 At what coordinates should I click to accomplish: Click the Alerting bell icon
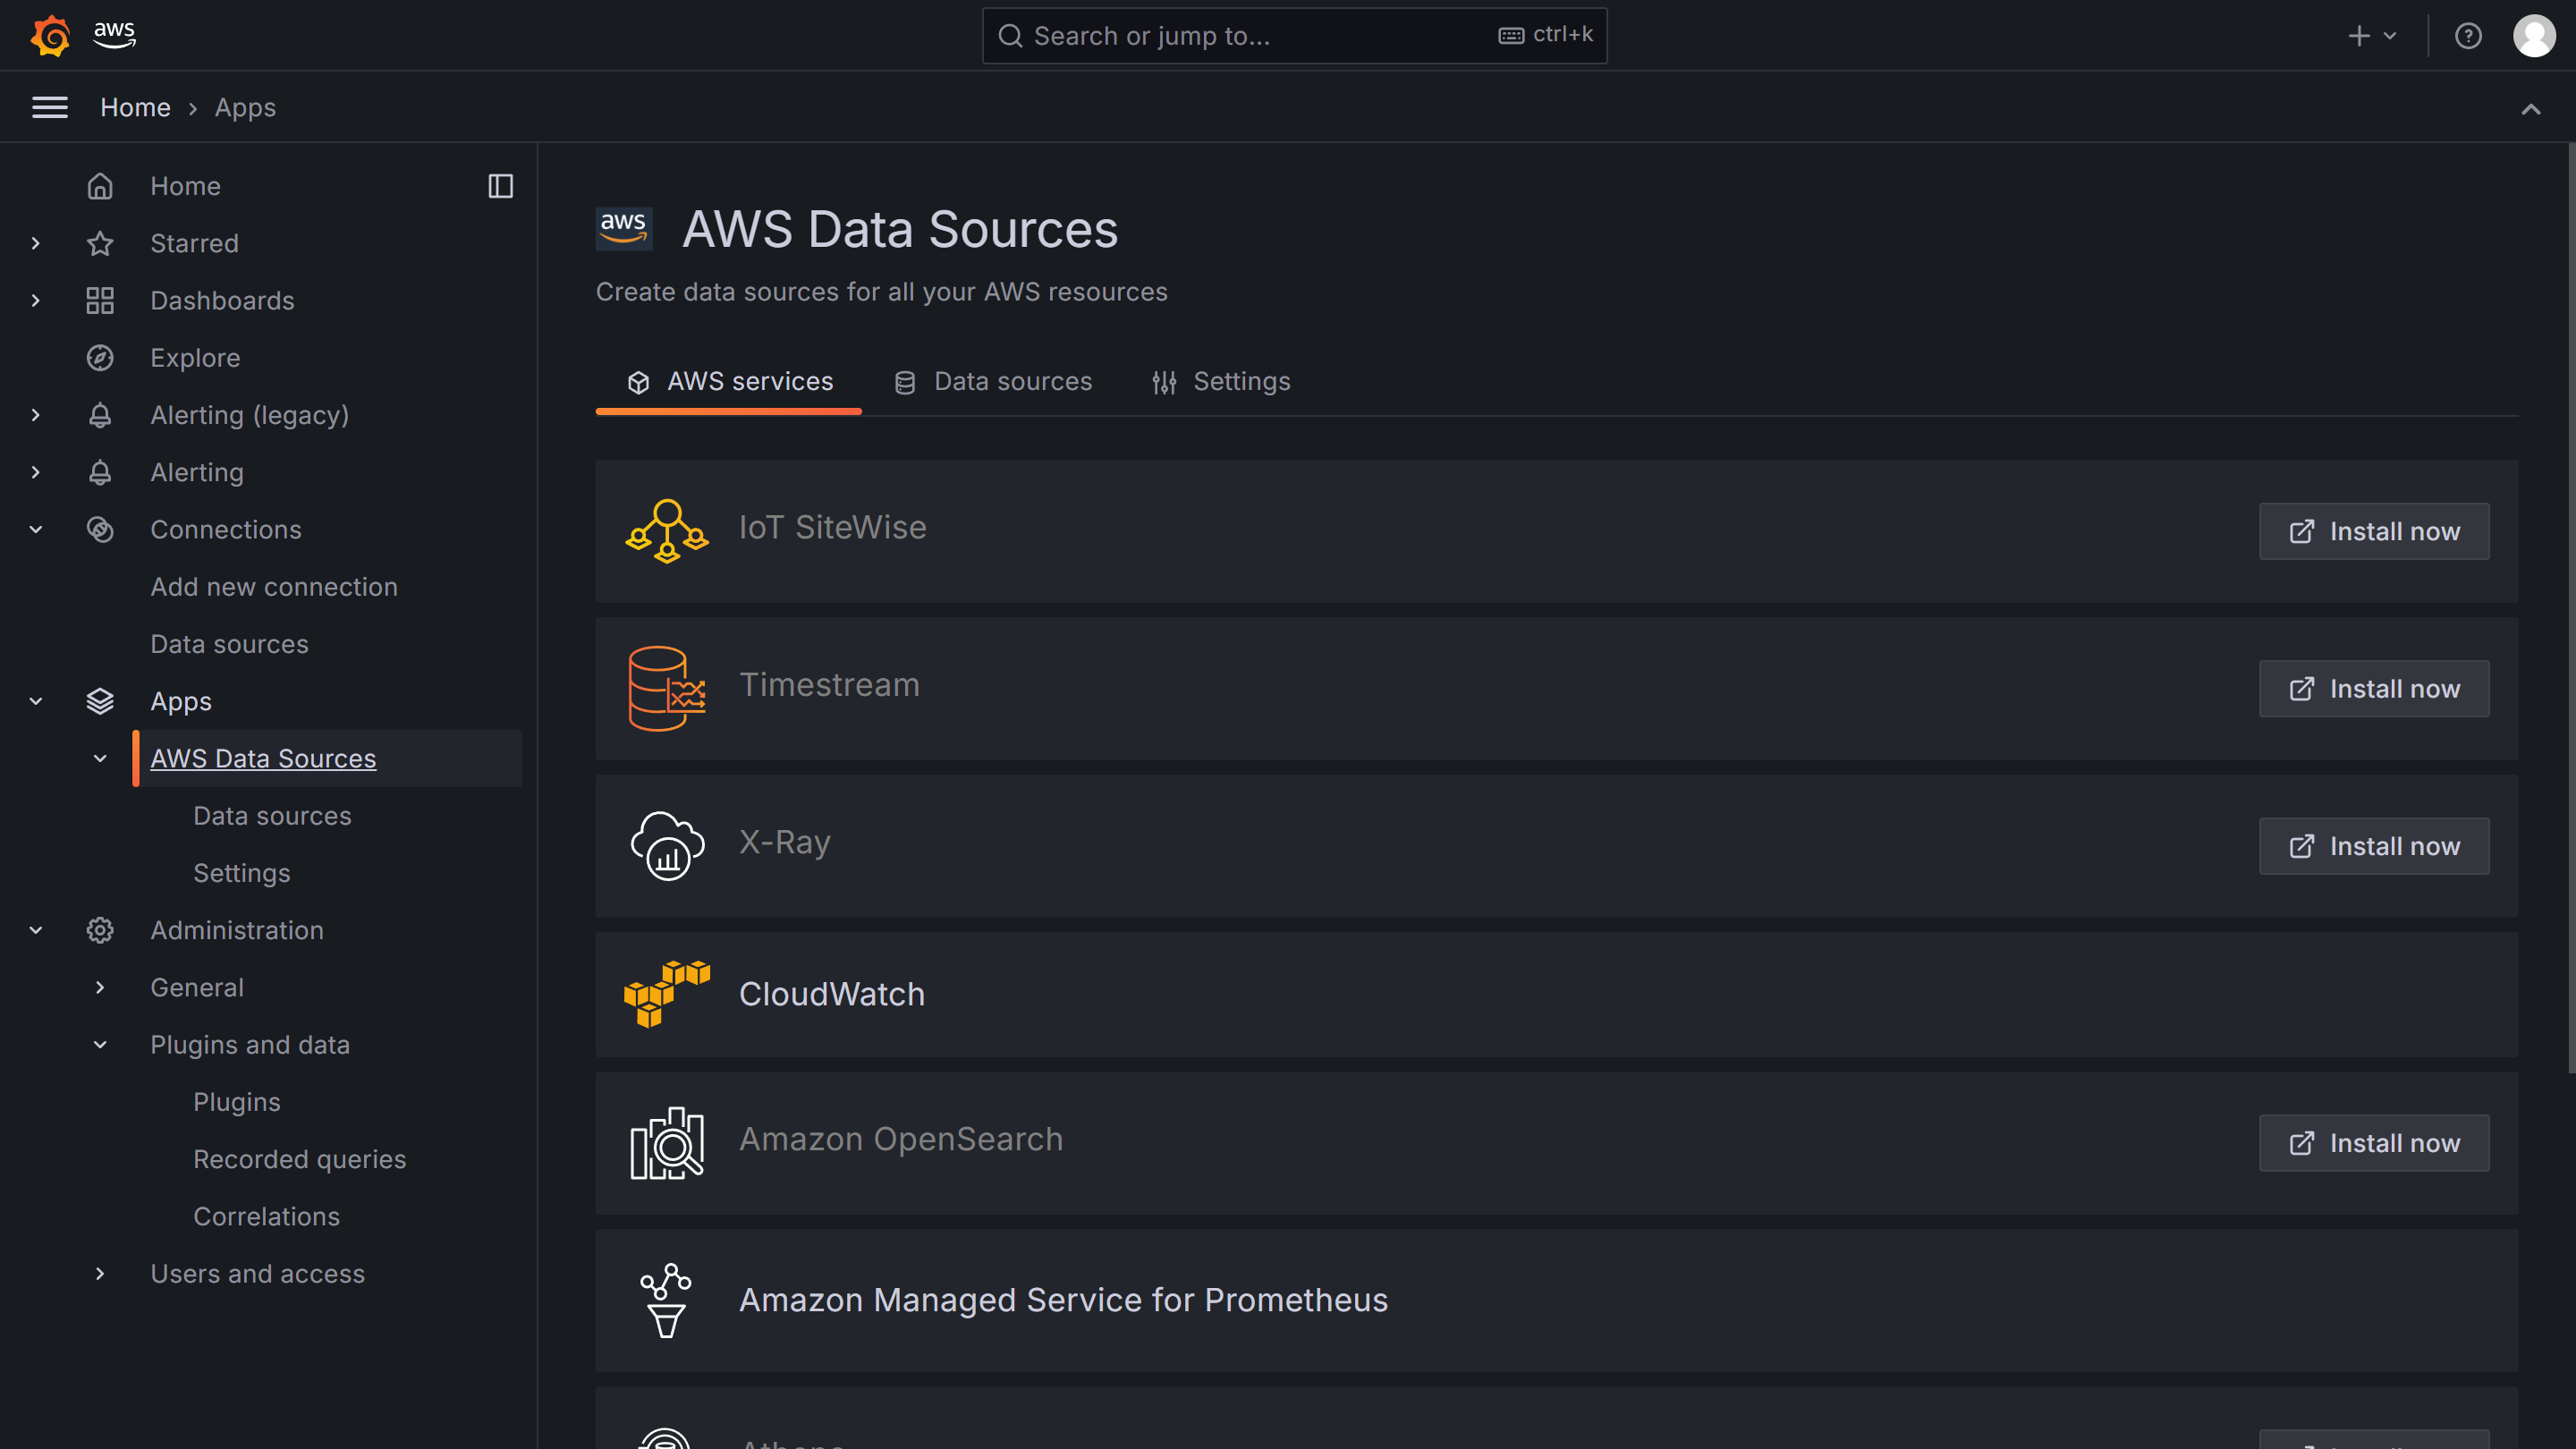[x=100, y=472]
